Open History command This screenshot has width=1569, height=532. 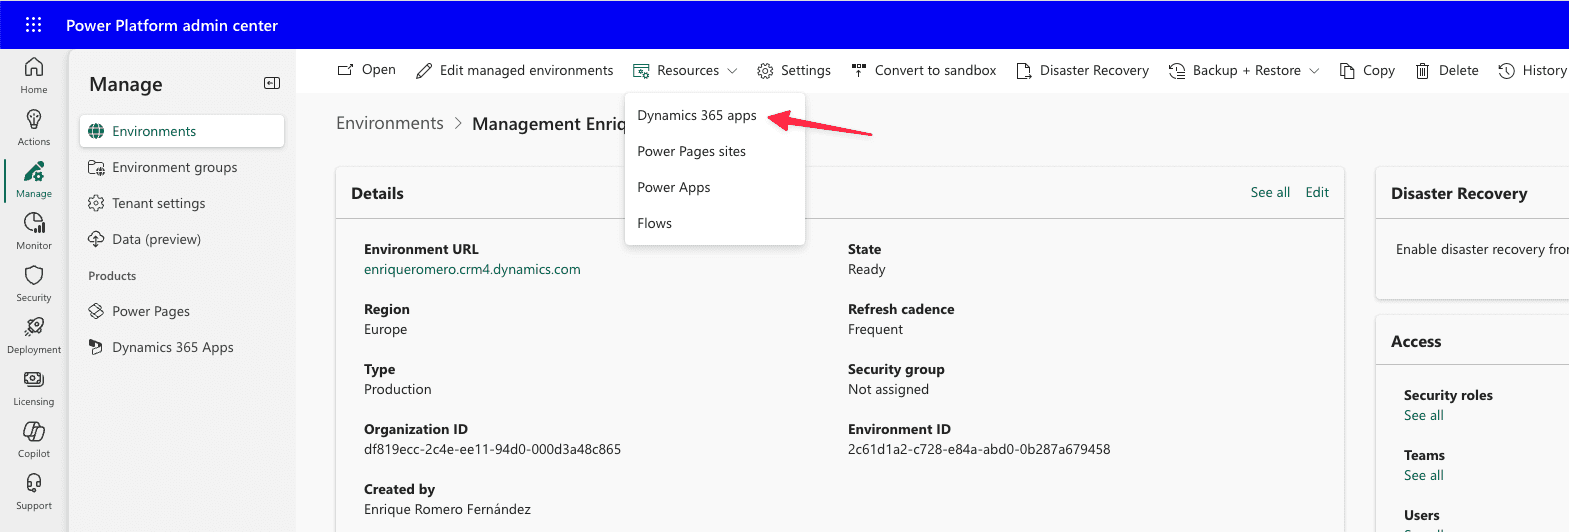[x=1533, y=70]
